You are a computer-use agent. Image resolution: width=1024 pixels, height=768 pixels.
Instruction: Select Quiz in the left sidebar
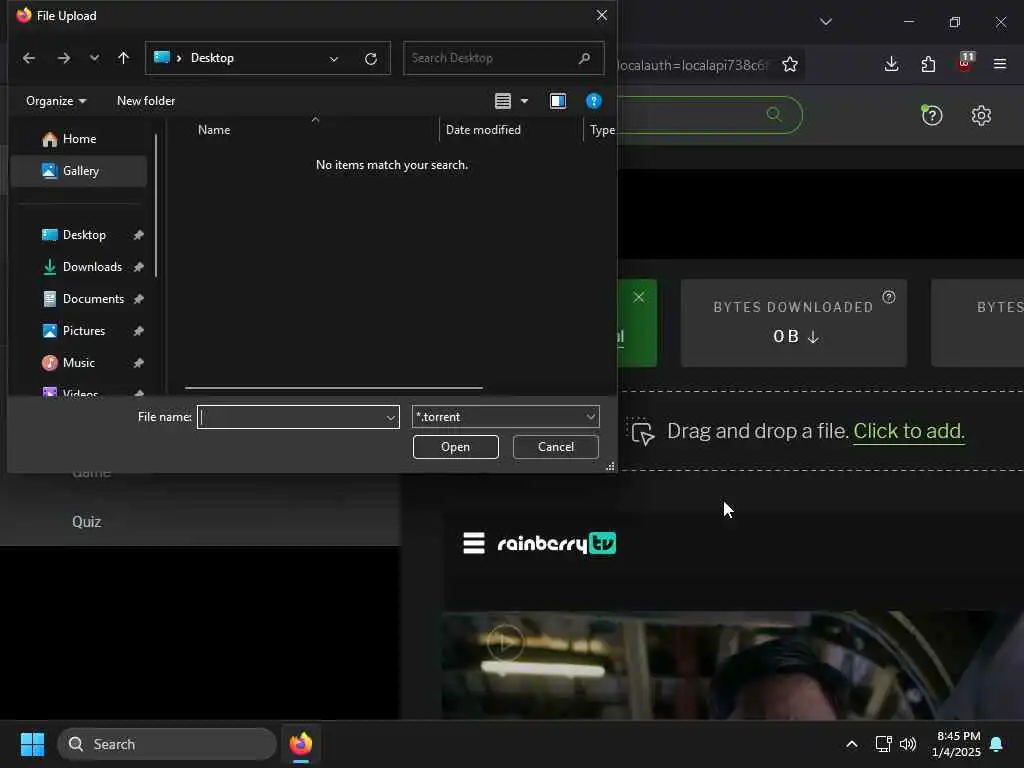(86, 522)
